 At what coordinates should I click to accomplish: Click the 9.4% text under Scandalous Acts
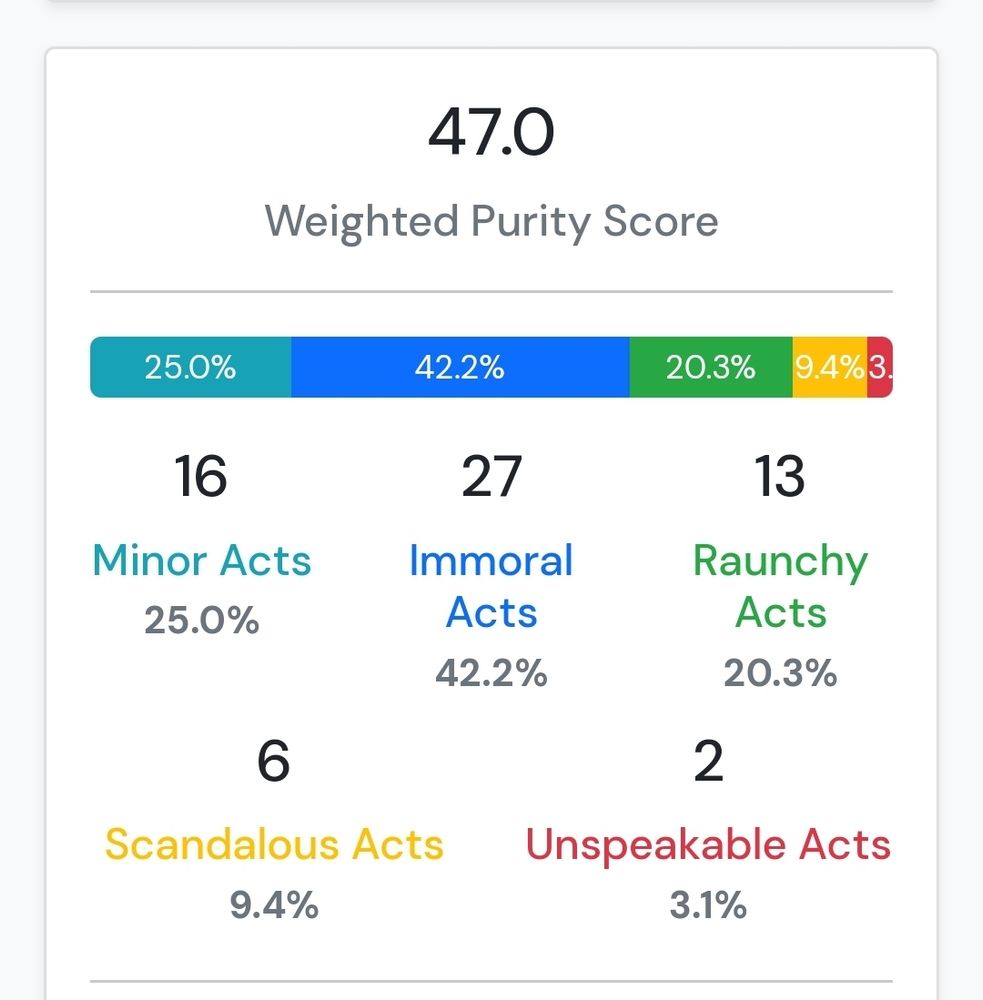[x=274, y=905]
